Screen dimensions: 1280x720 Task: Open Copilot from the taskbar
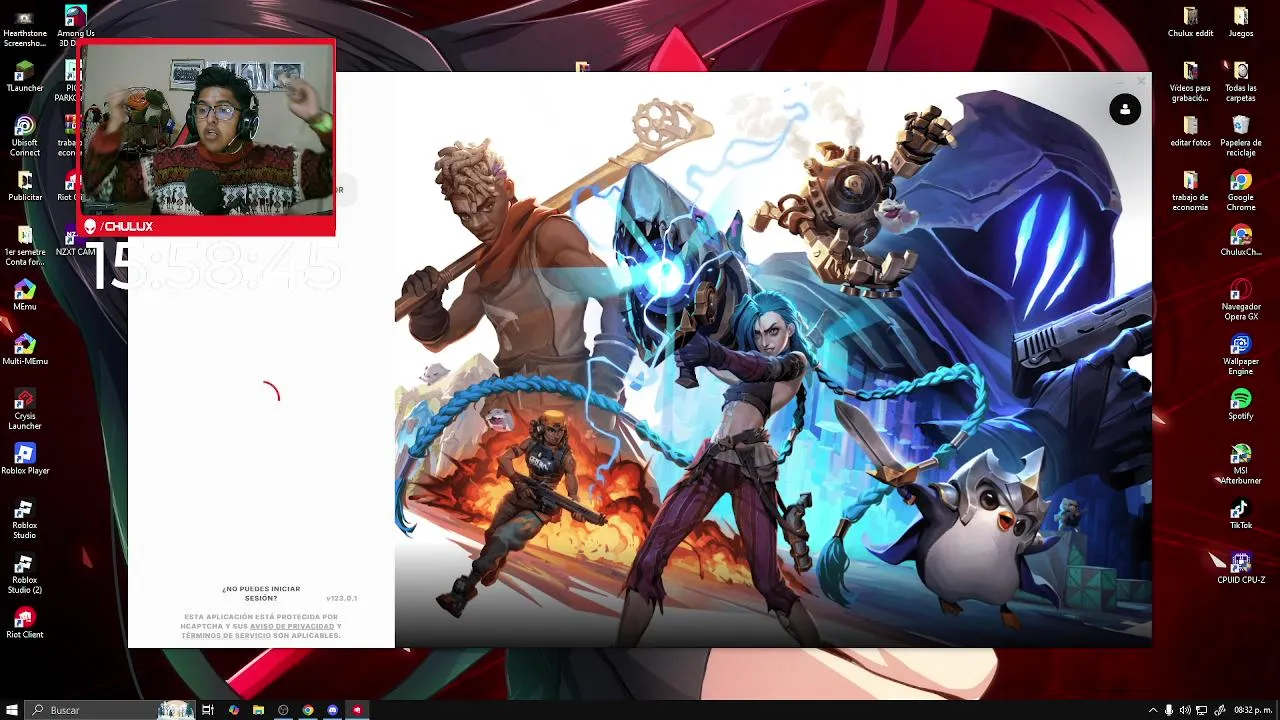tap(234, 710)
